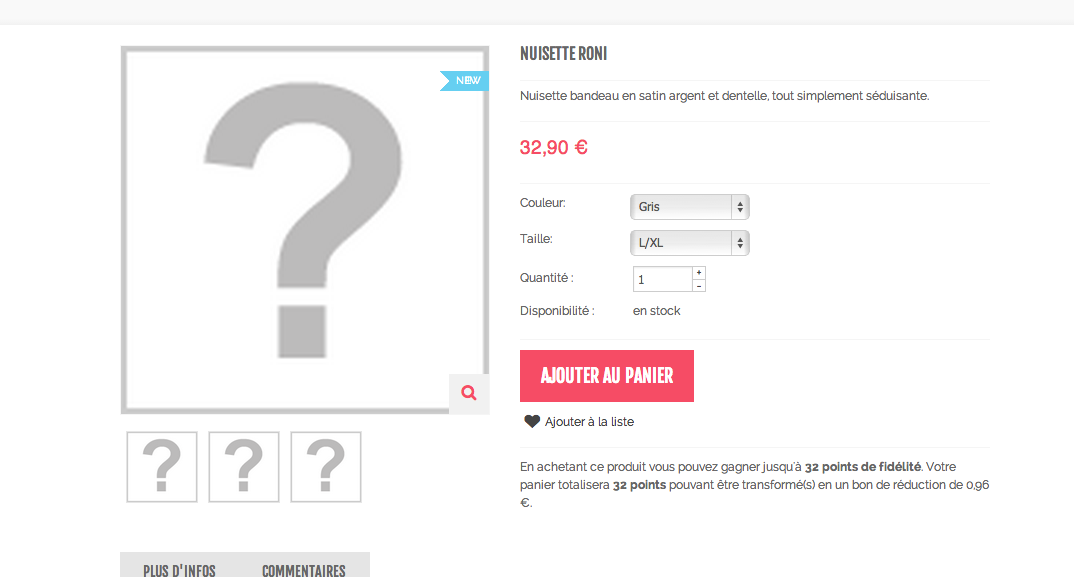Increase quantity with the plus button
This screenshot has height=577, width=1074.
(699, 273)
